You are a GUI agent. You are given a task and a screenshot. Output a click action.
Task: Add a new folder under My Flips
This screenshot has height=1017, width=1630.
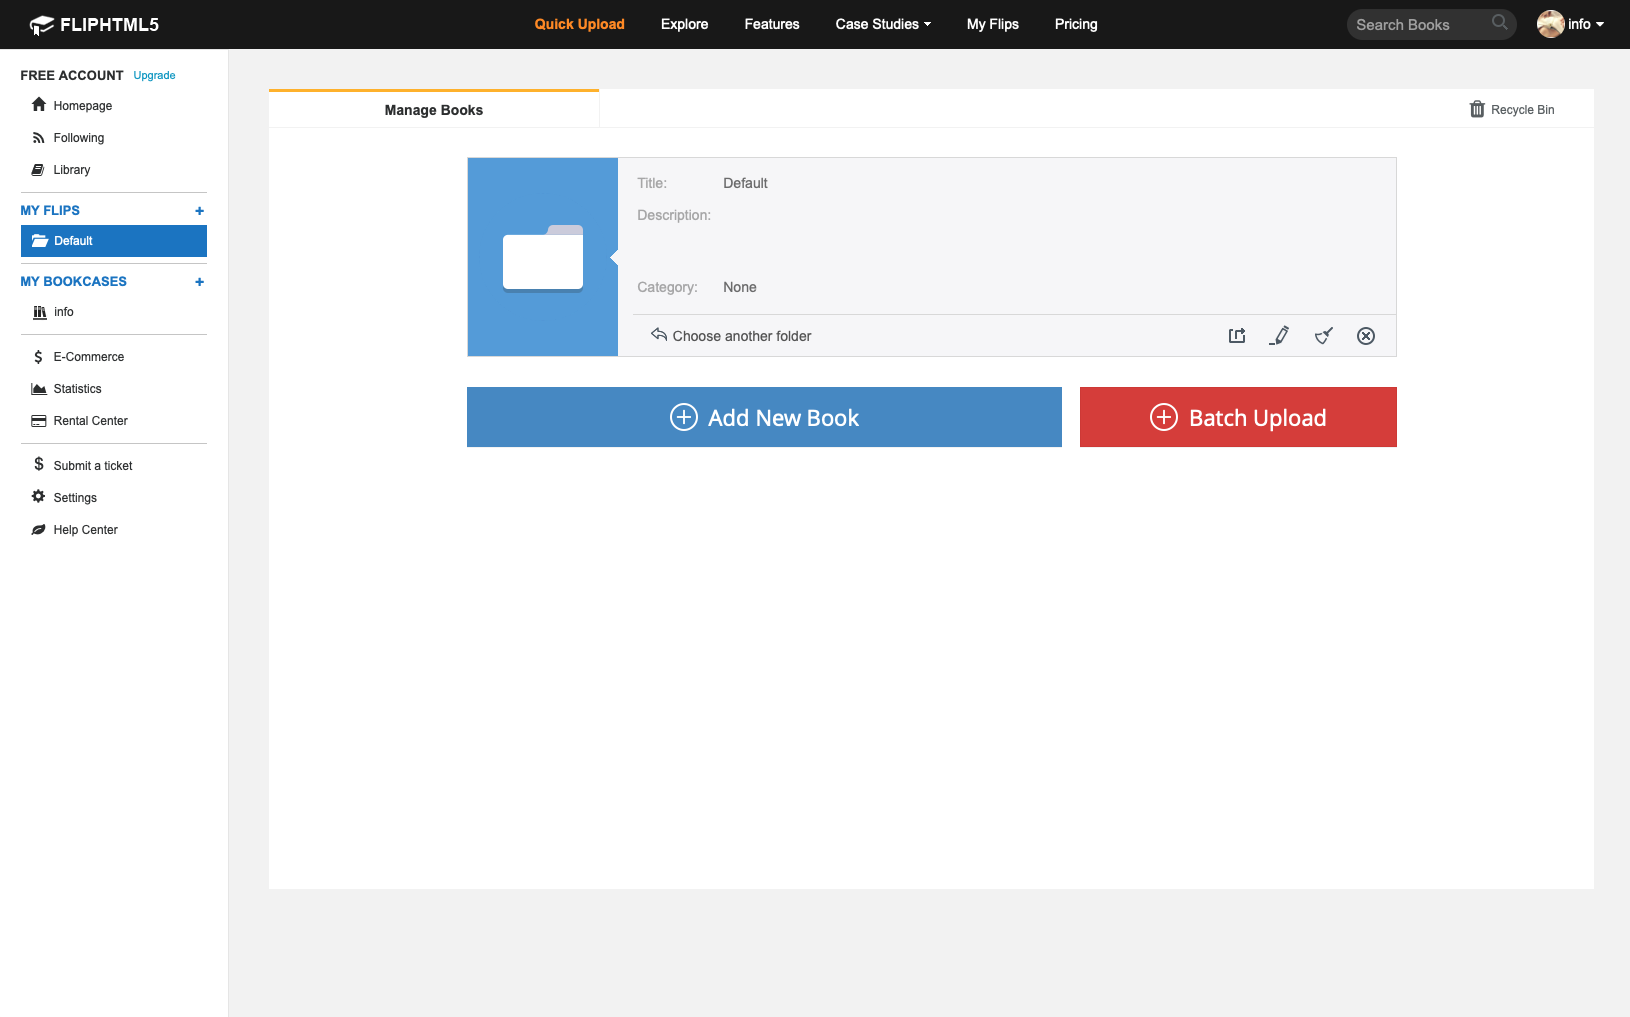(199, 211)
